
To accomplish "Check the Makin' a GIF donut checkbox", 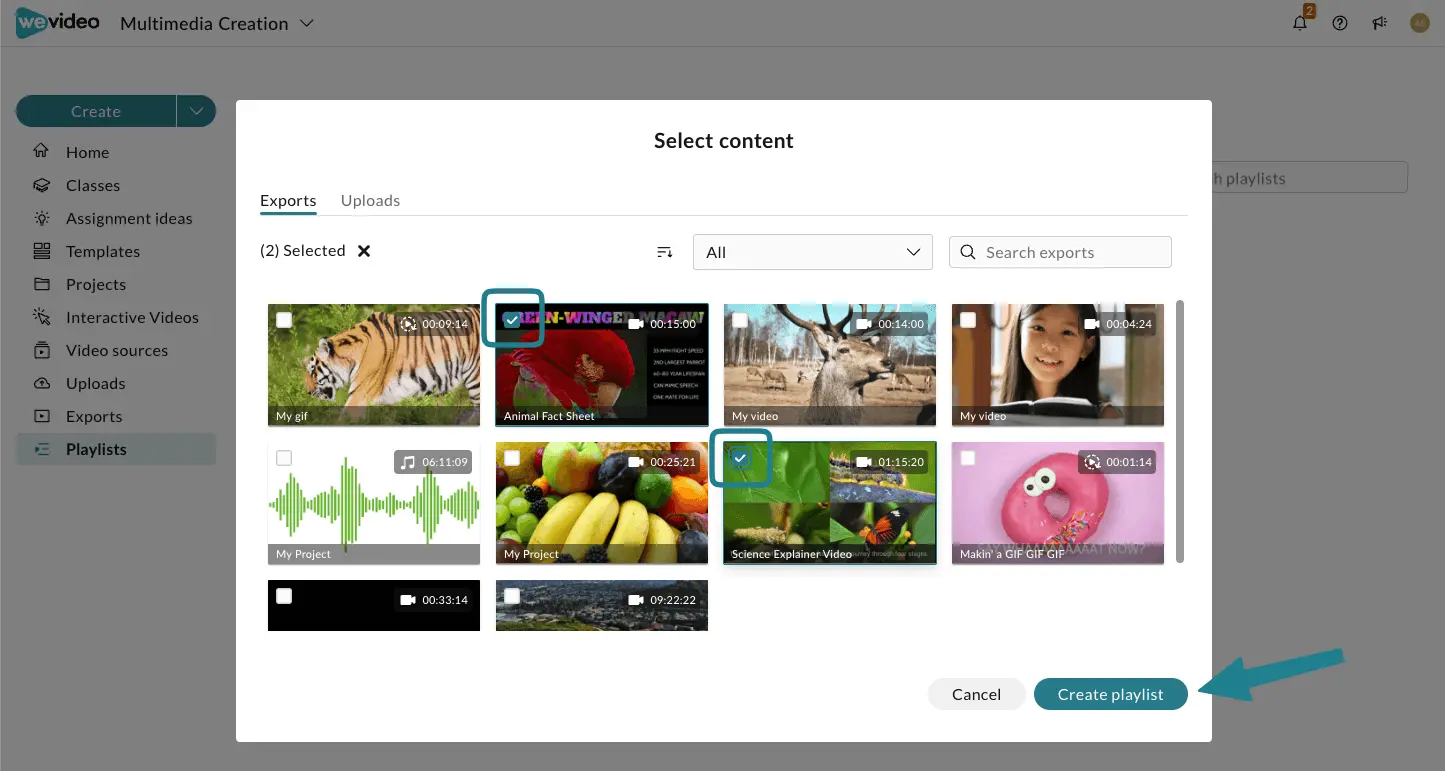I will pos(968,458).
